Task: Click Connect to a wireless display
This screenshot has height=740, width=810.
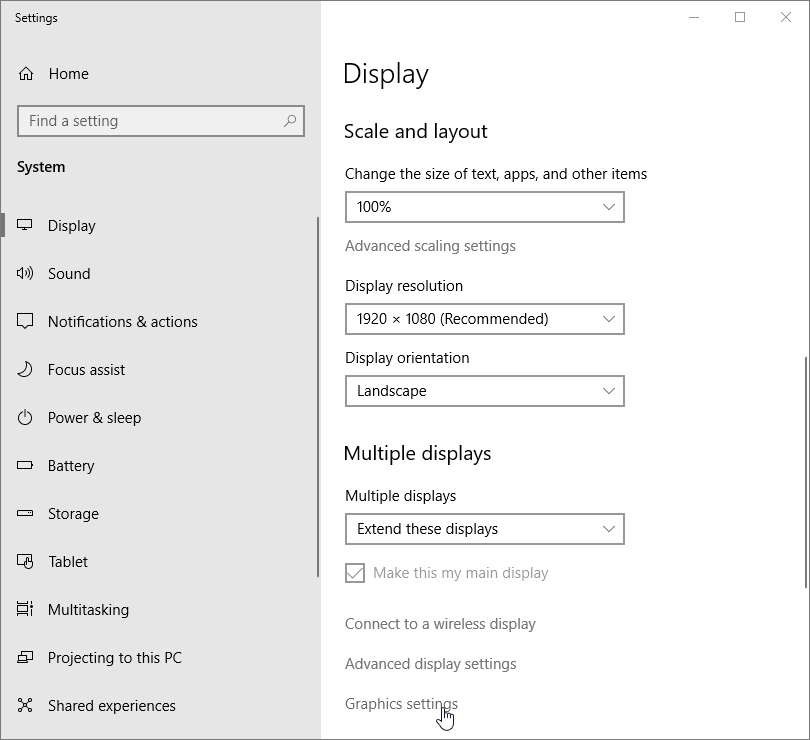Action: point(440,624)
